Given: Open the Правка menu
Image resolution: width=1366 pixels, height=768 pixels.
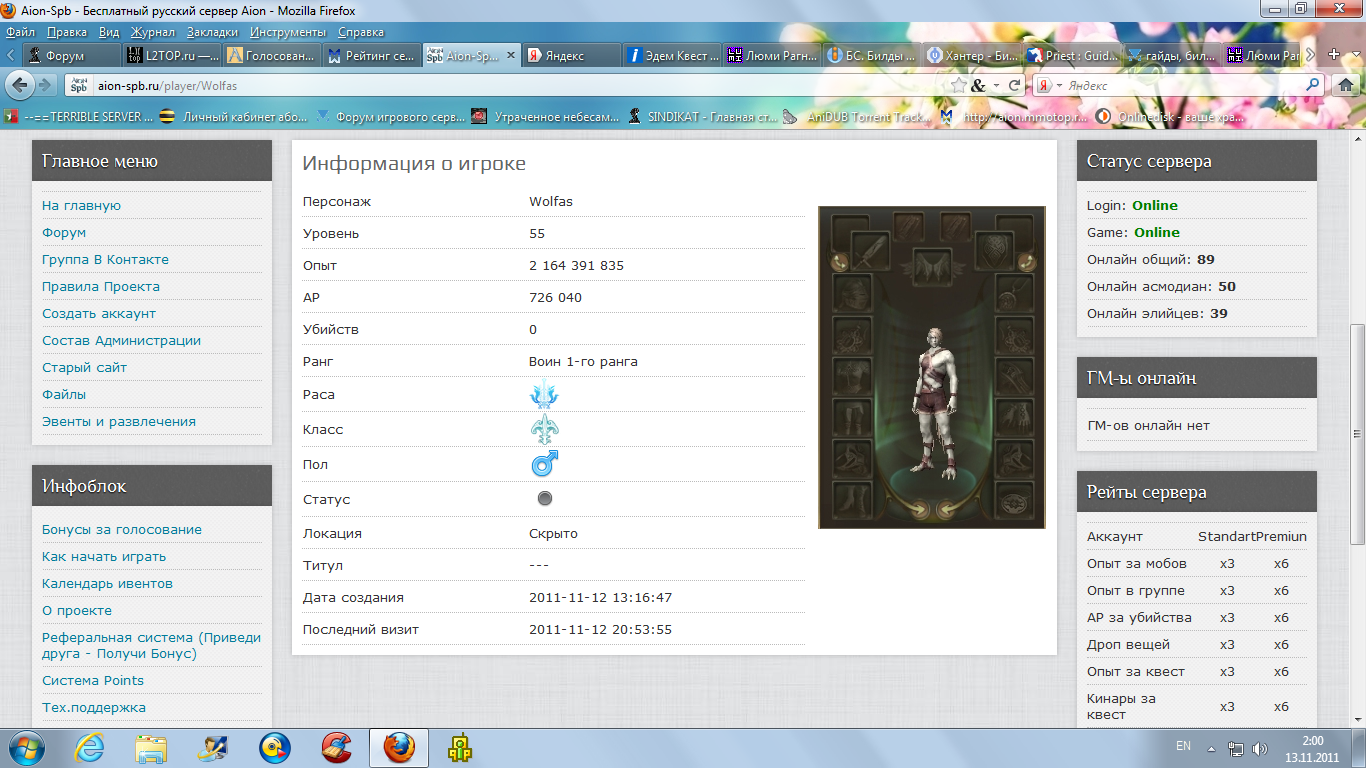Looking at the screenshot, I should (67, 32).
